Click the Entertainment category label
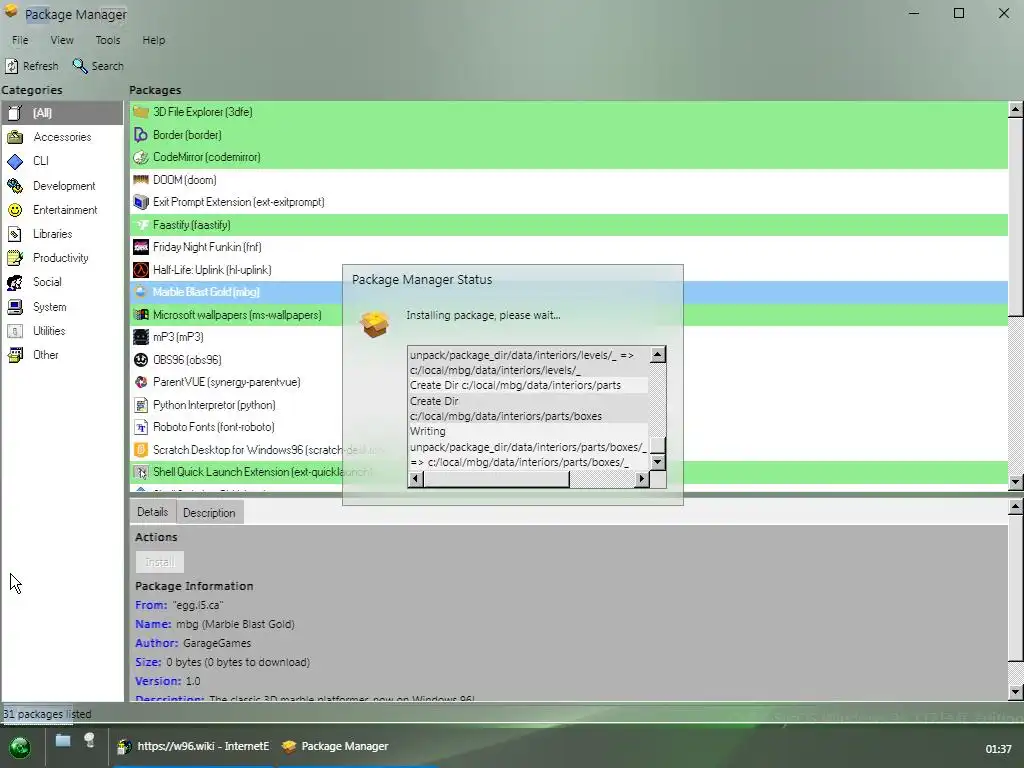This screenshot has height=768, width=1024. tap(65, 210)
